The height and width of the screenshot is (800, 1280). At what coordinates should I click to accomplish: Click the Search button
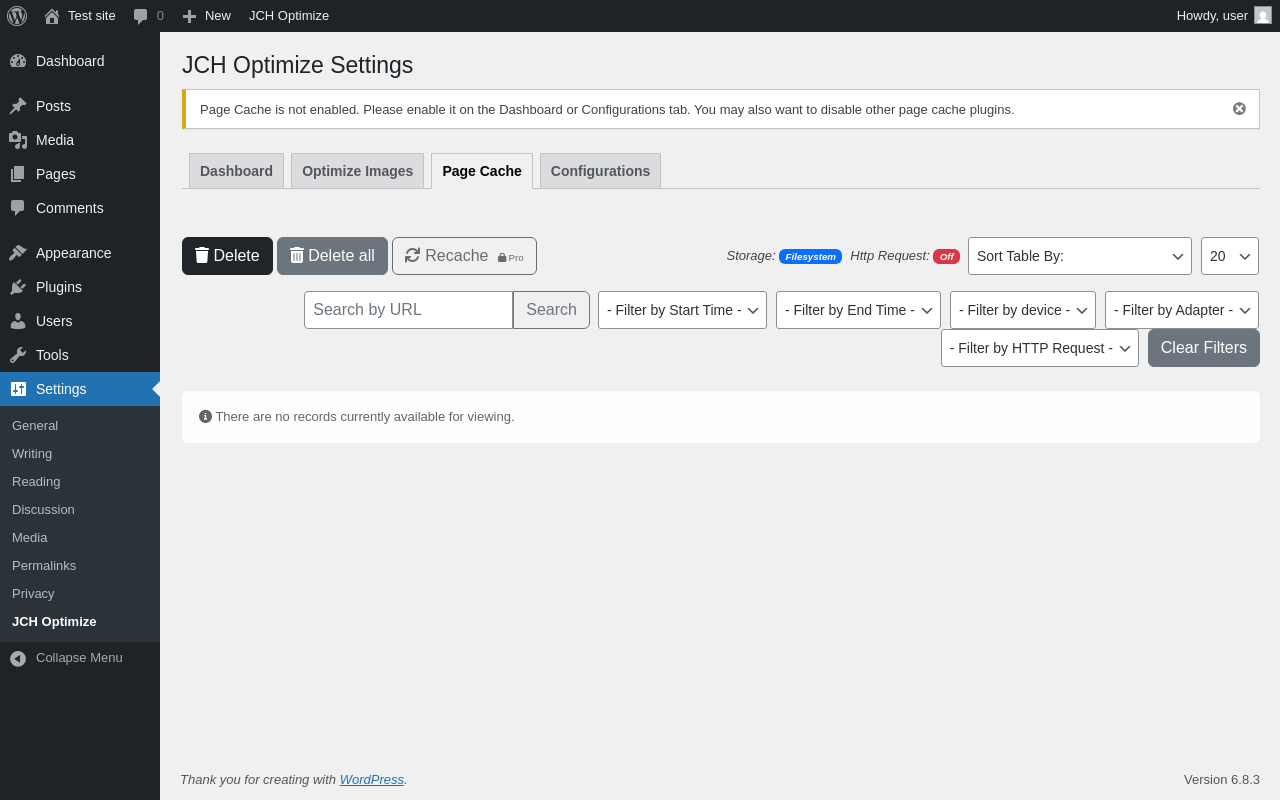[551, 310]
